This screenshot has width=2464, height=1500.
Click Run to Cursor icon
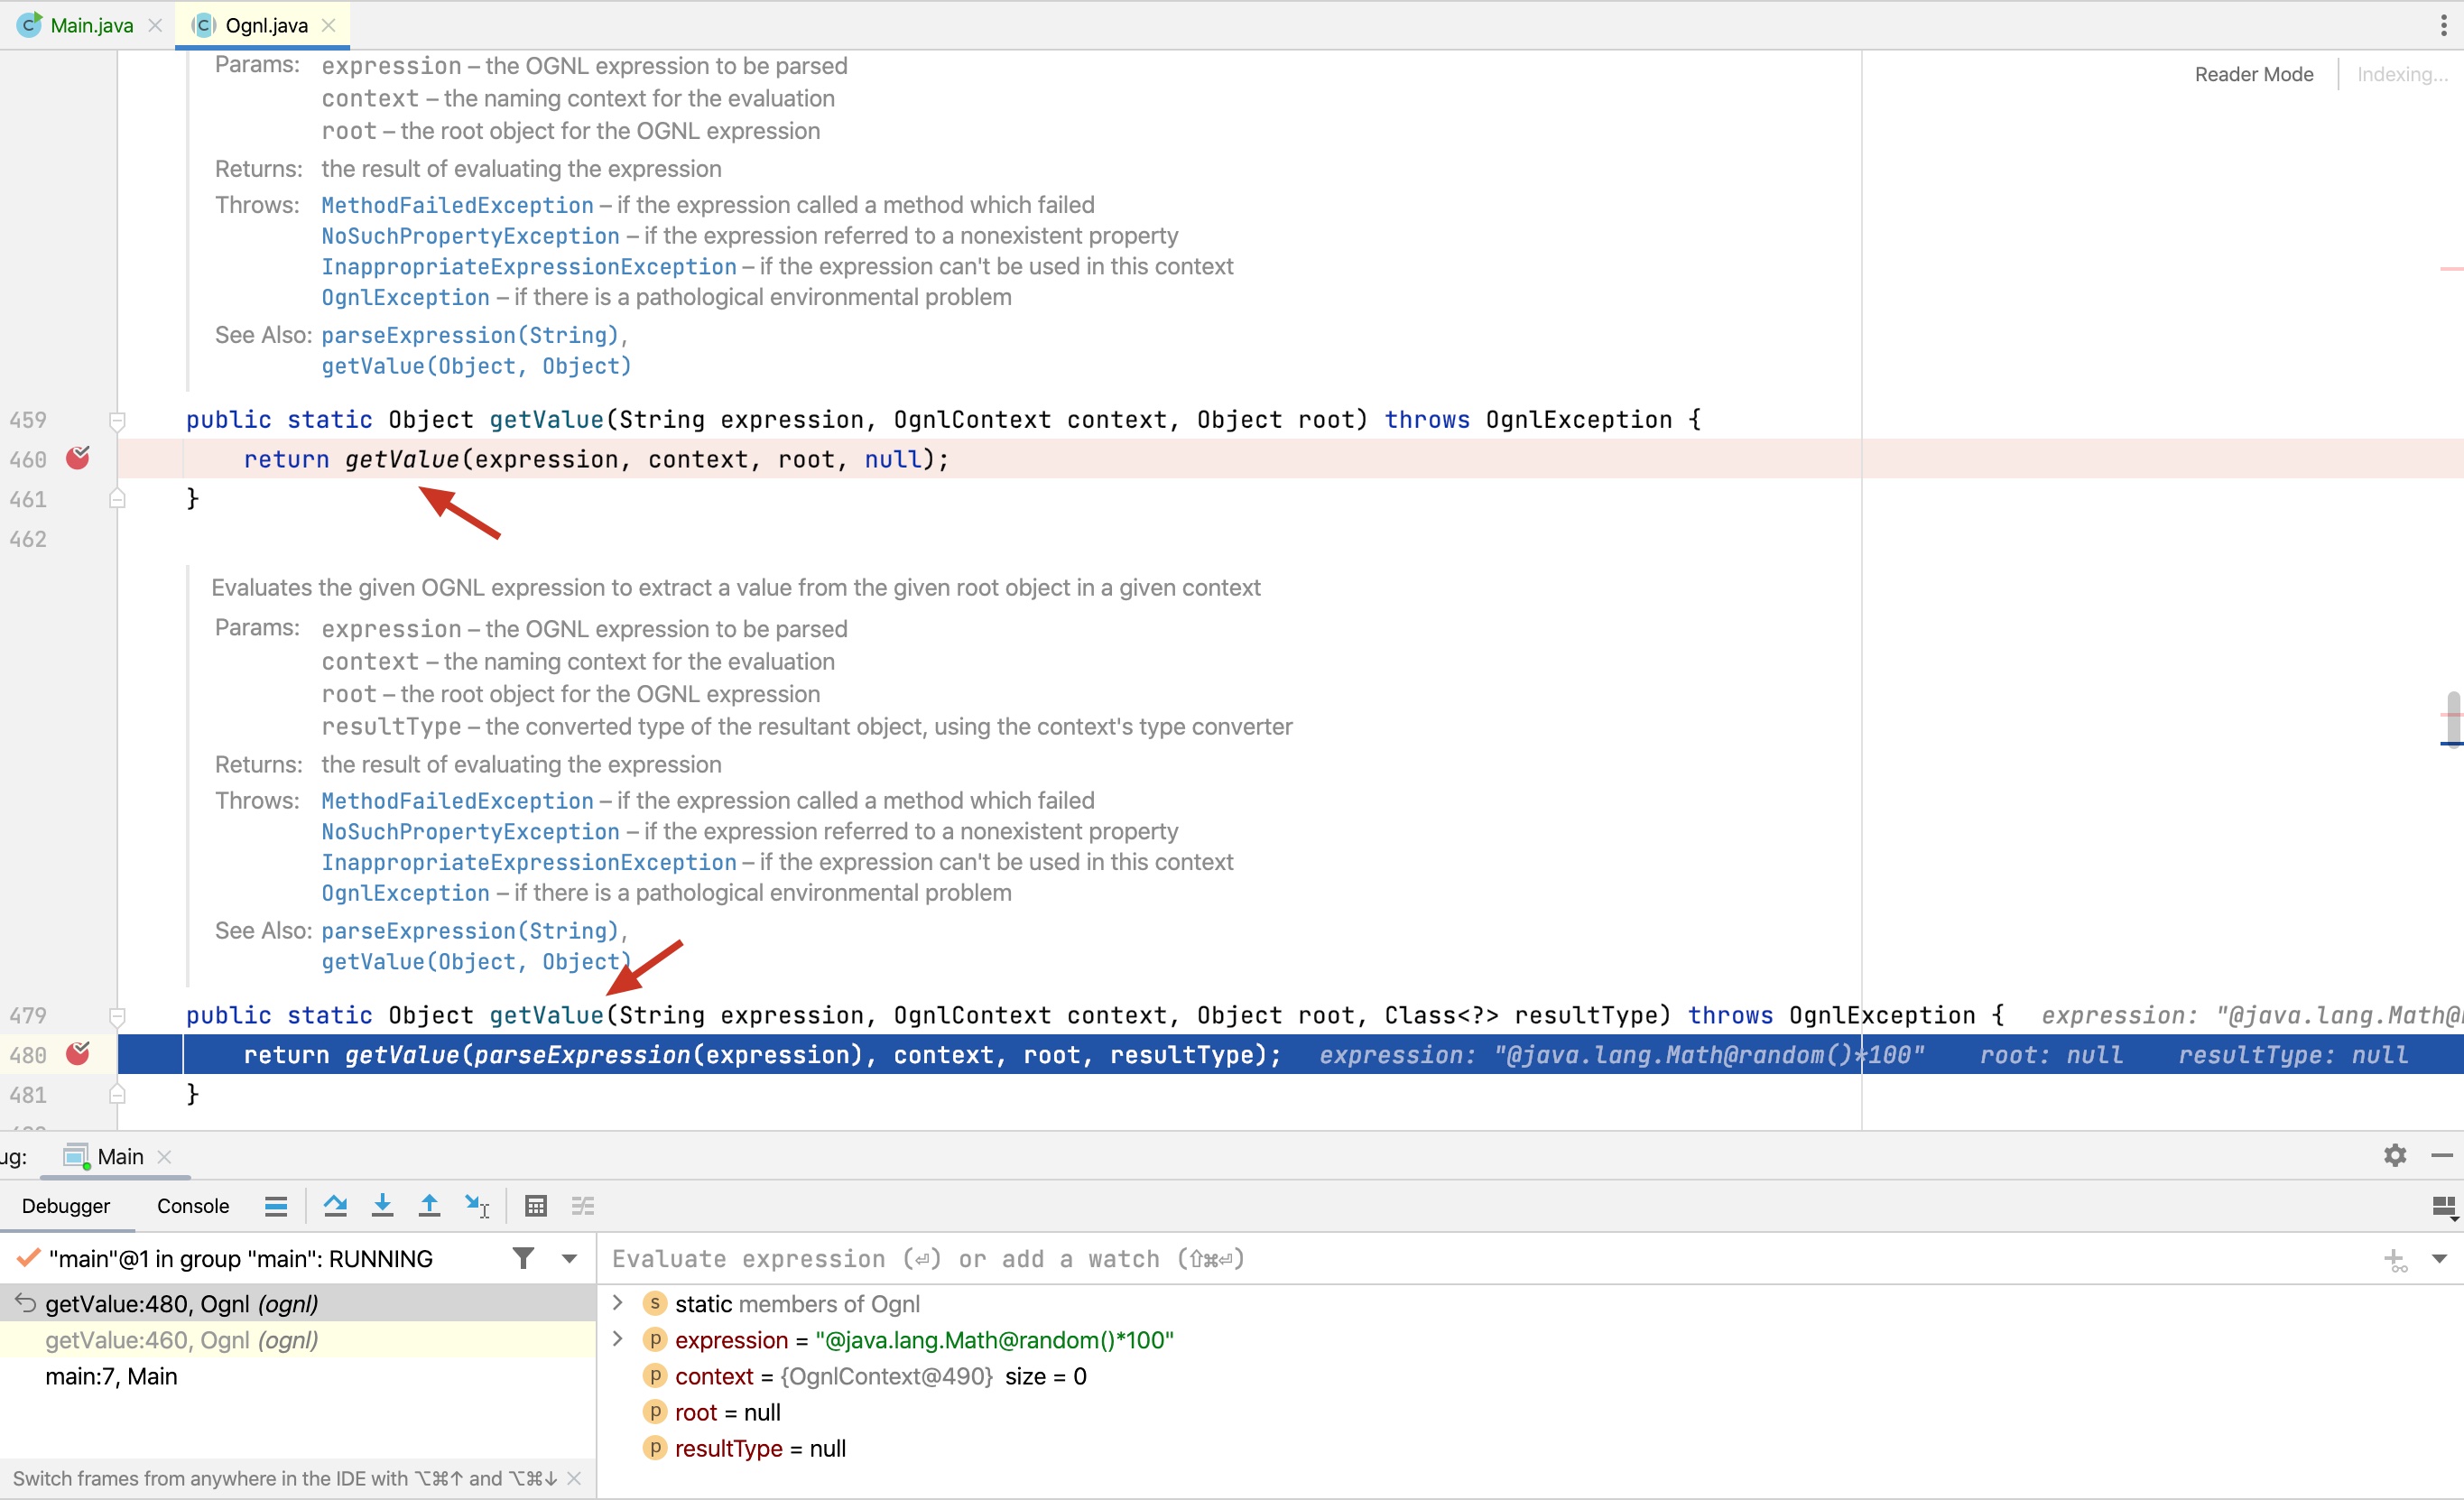[477, 1206]
